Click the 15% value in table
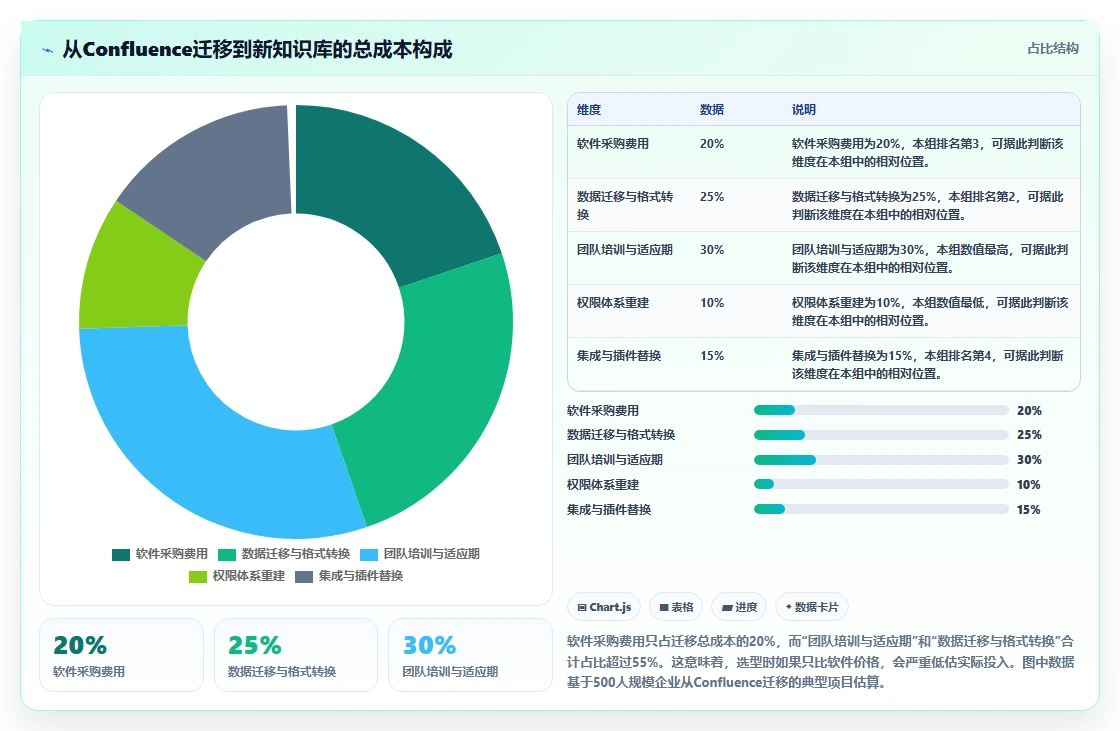Image resolution: width=1120 pixels, height=731 pixels. click(712, 356)
